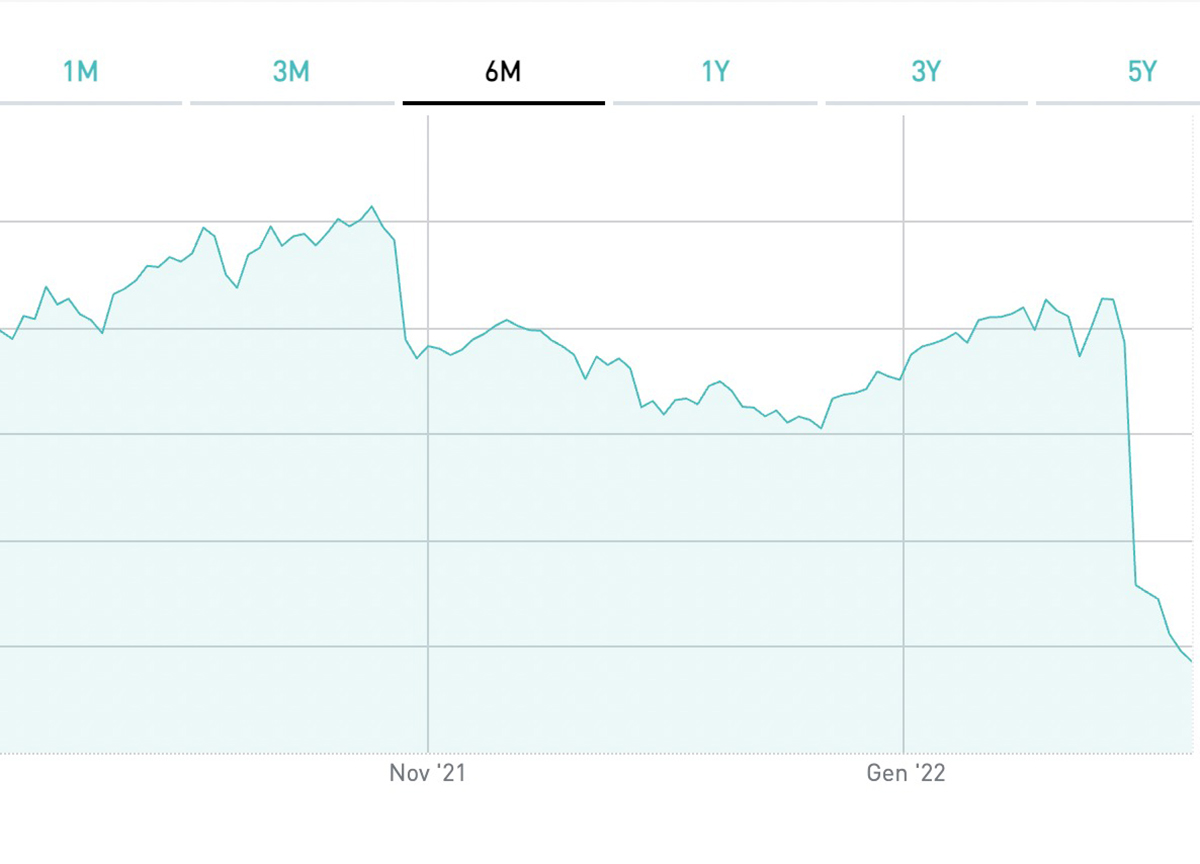This screenshot has height=864, width=1200.
Task: Select the 3M time range tab
Action: [x=291, y=72]
